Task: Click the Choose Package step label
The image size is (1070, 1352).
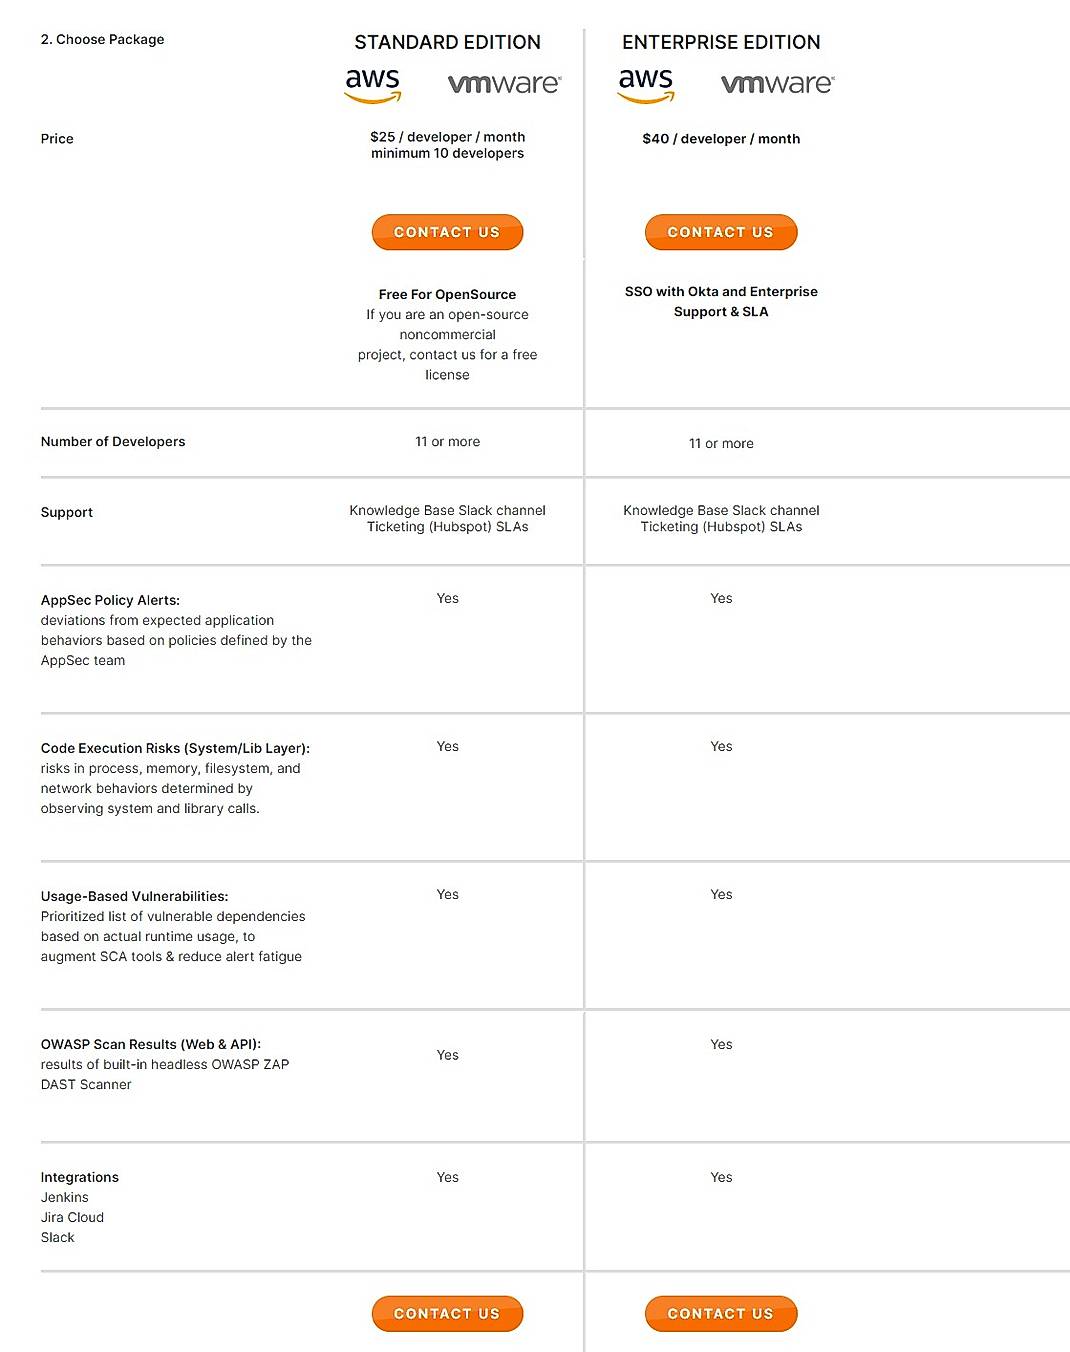Action: (102, 39)
